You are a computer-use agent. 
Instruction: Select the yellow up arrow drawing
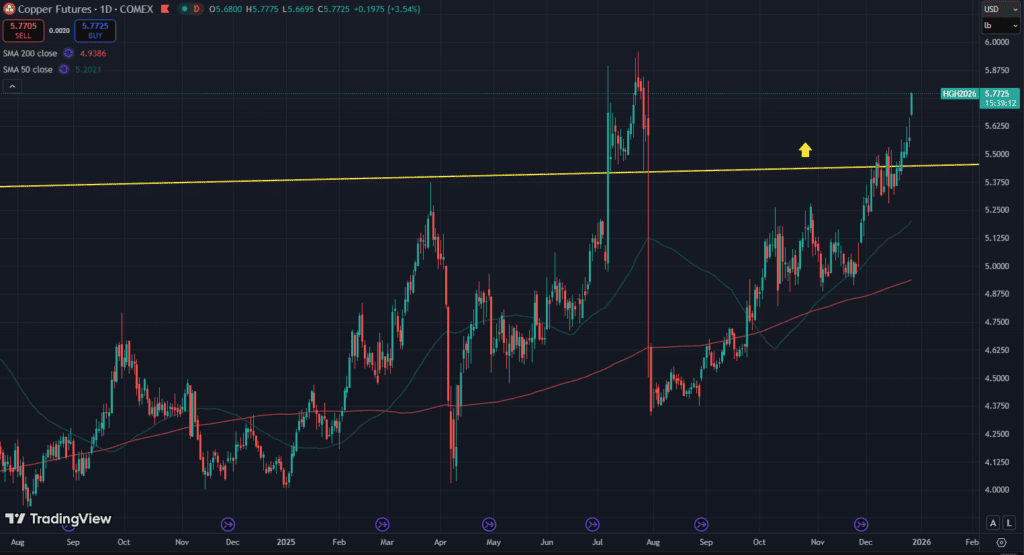pos(805,150)
